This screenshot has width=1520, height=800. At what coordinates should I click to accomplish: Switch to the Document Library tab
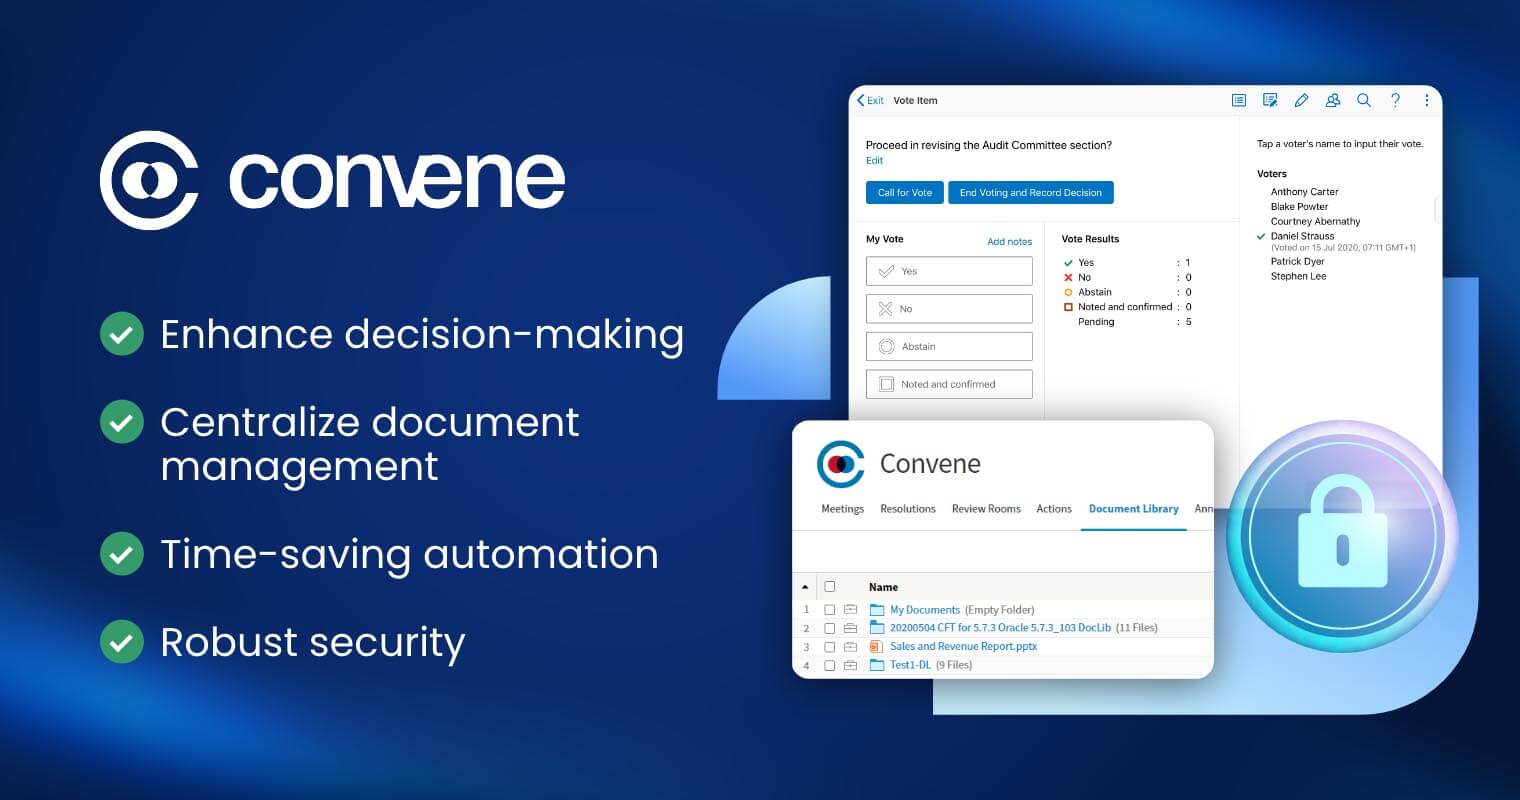point(1133,509)
